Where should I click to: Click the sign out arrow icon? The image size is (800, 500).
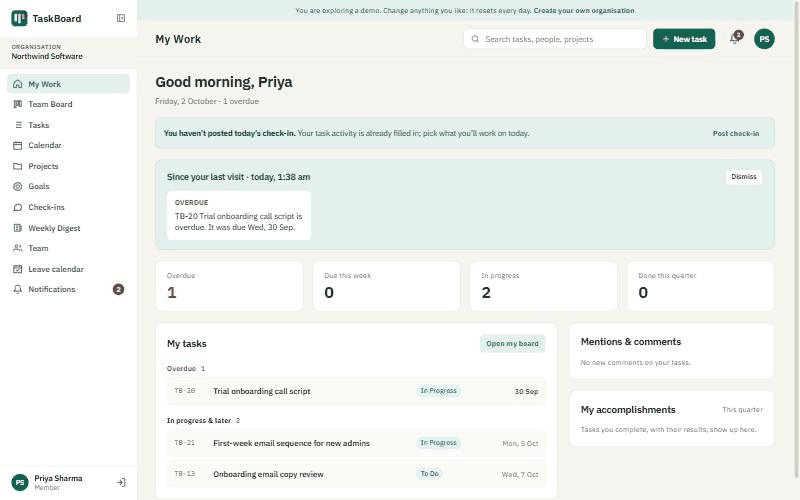pos(121,483)
